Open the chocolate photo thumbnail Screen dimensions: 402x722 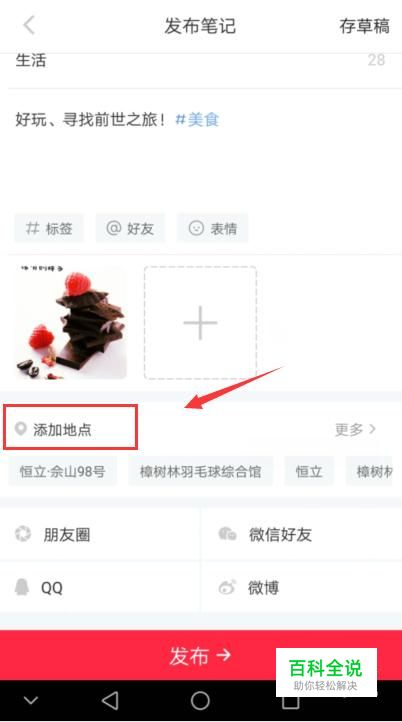pos(71,322)
